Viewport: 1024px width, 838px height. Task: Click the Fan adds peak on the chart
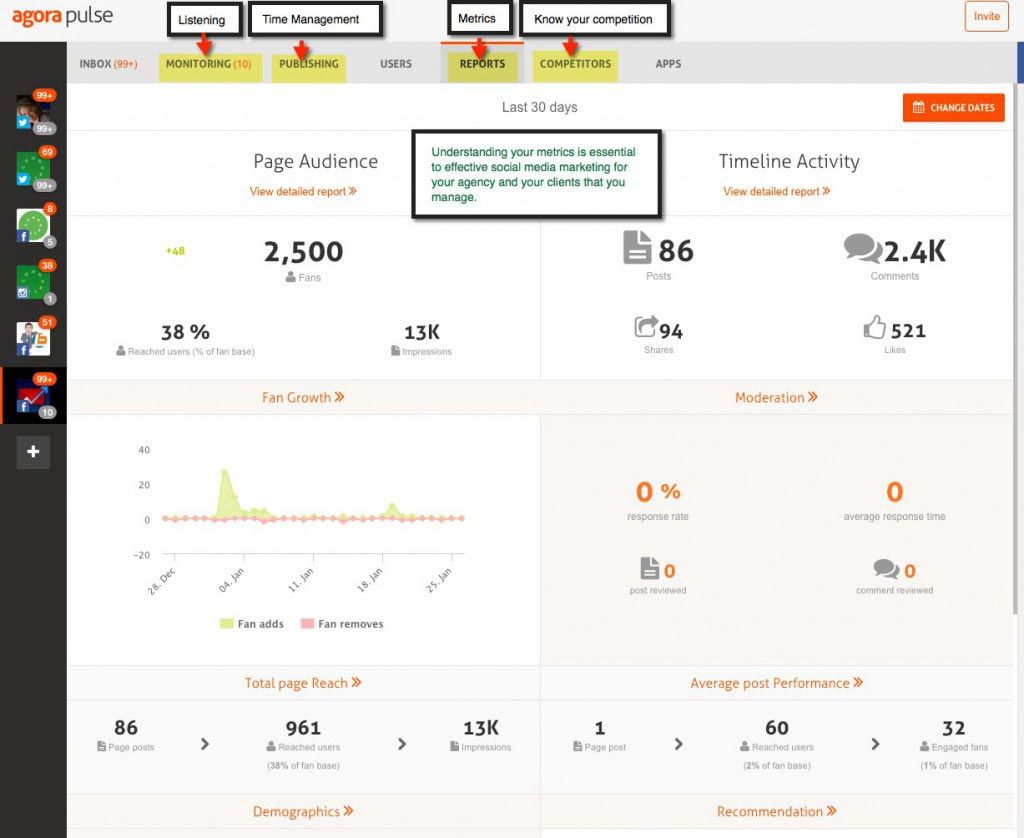coord(225,471)
